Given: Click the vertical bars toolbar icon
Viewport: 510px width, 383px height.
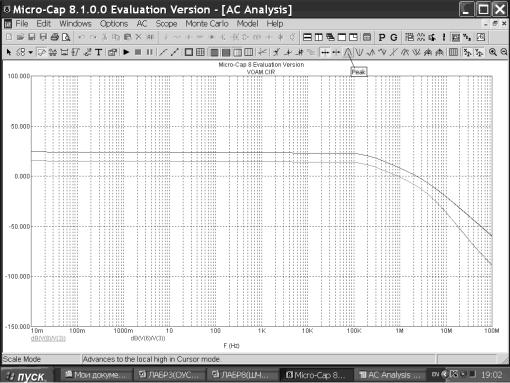Looking at the screenshot, I should point(453,52).
